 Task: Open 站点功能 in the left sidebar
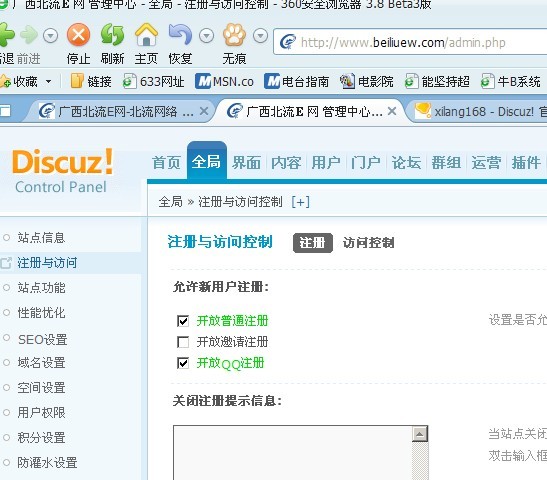click(42, 287)
